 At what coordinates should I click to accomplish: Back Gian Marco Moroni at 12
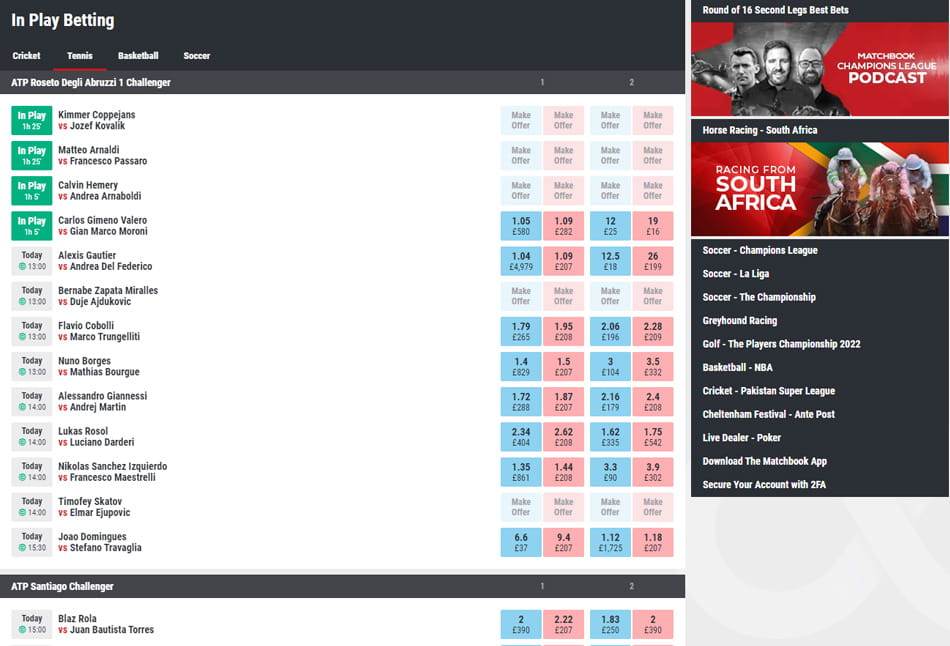(x=610, y=225)
